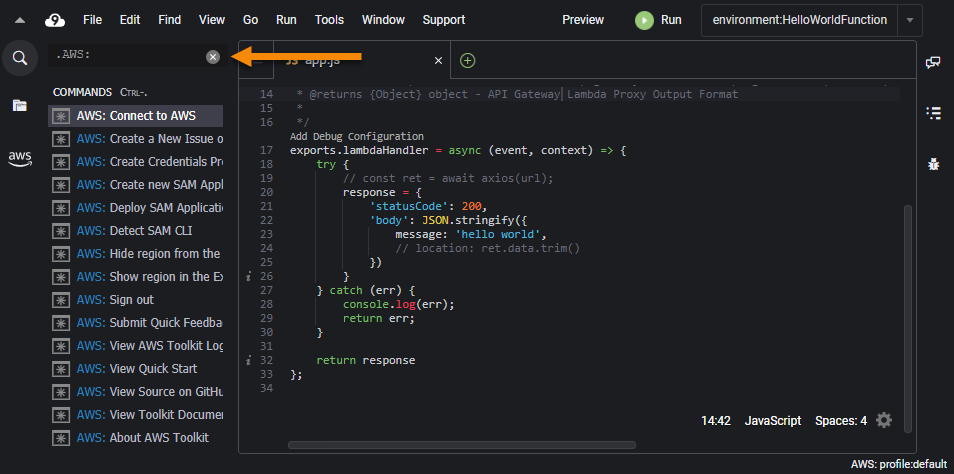Click AWS: profile:default status text
Viewport: 954px width, 474px height.
tap(898, 464)
